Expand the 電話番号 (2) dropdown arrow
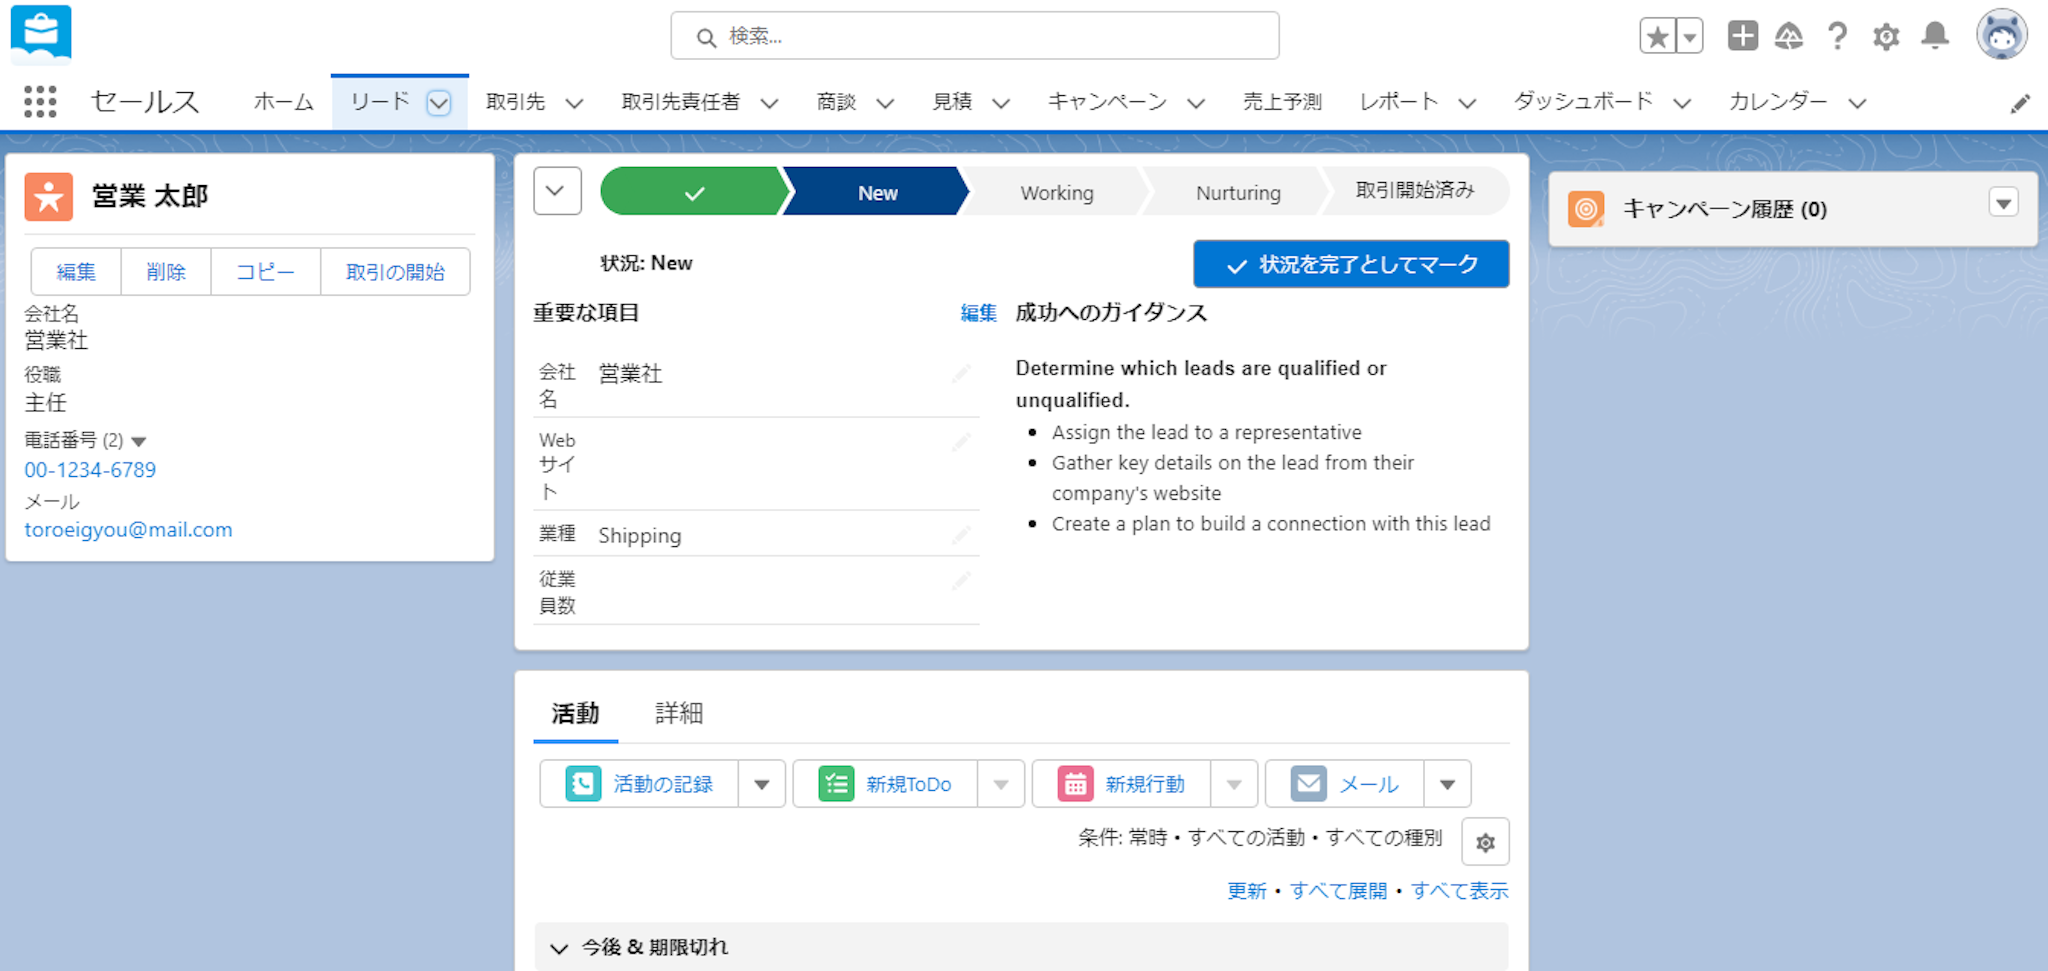This screenshot has height=971, width=2048. (139, 441)
